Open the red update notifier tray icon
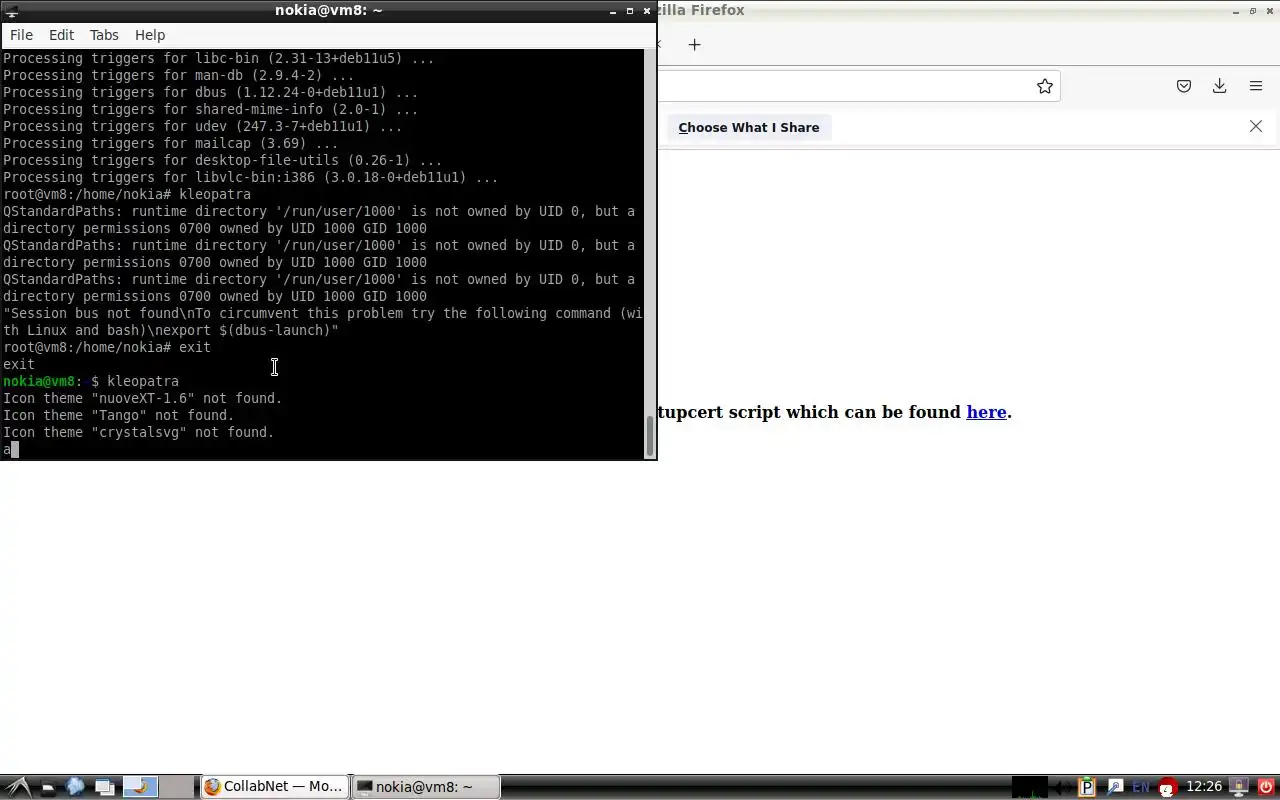 click(1167, 787)
